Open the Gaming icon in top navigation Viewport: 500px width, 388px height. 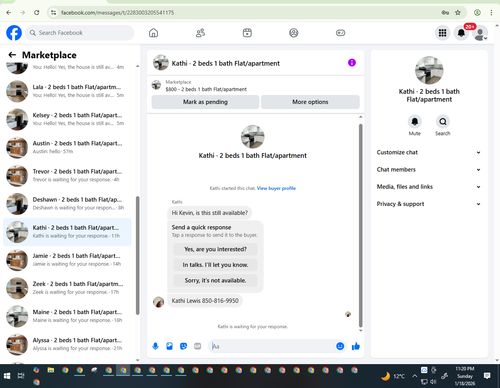pyautogui.click(x=340, y=33)
